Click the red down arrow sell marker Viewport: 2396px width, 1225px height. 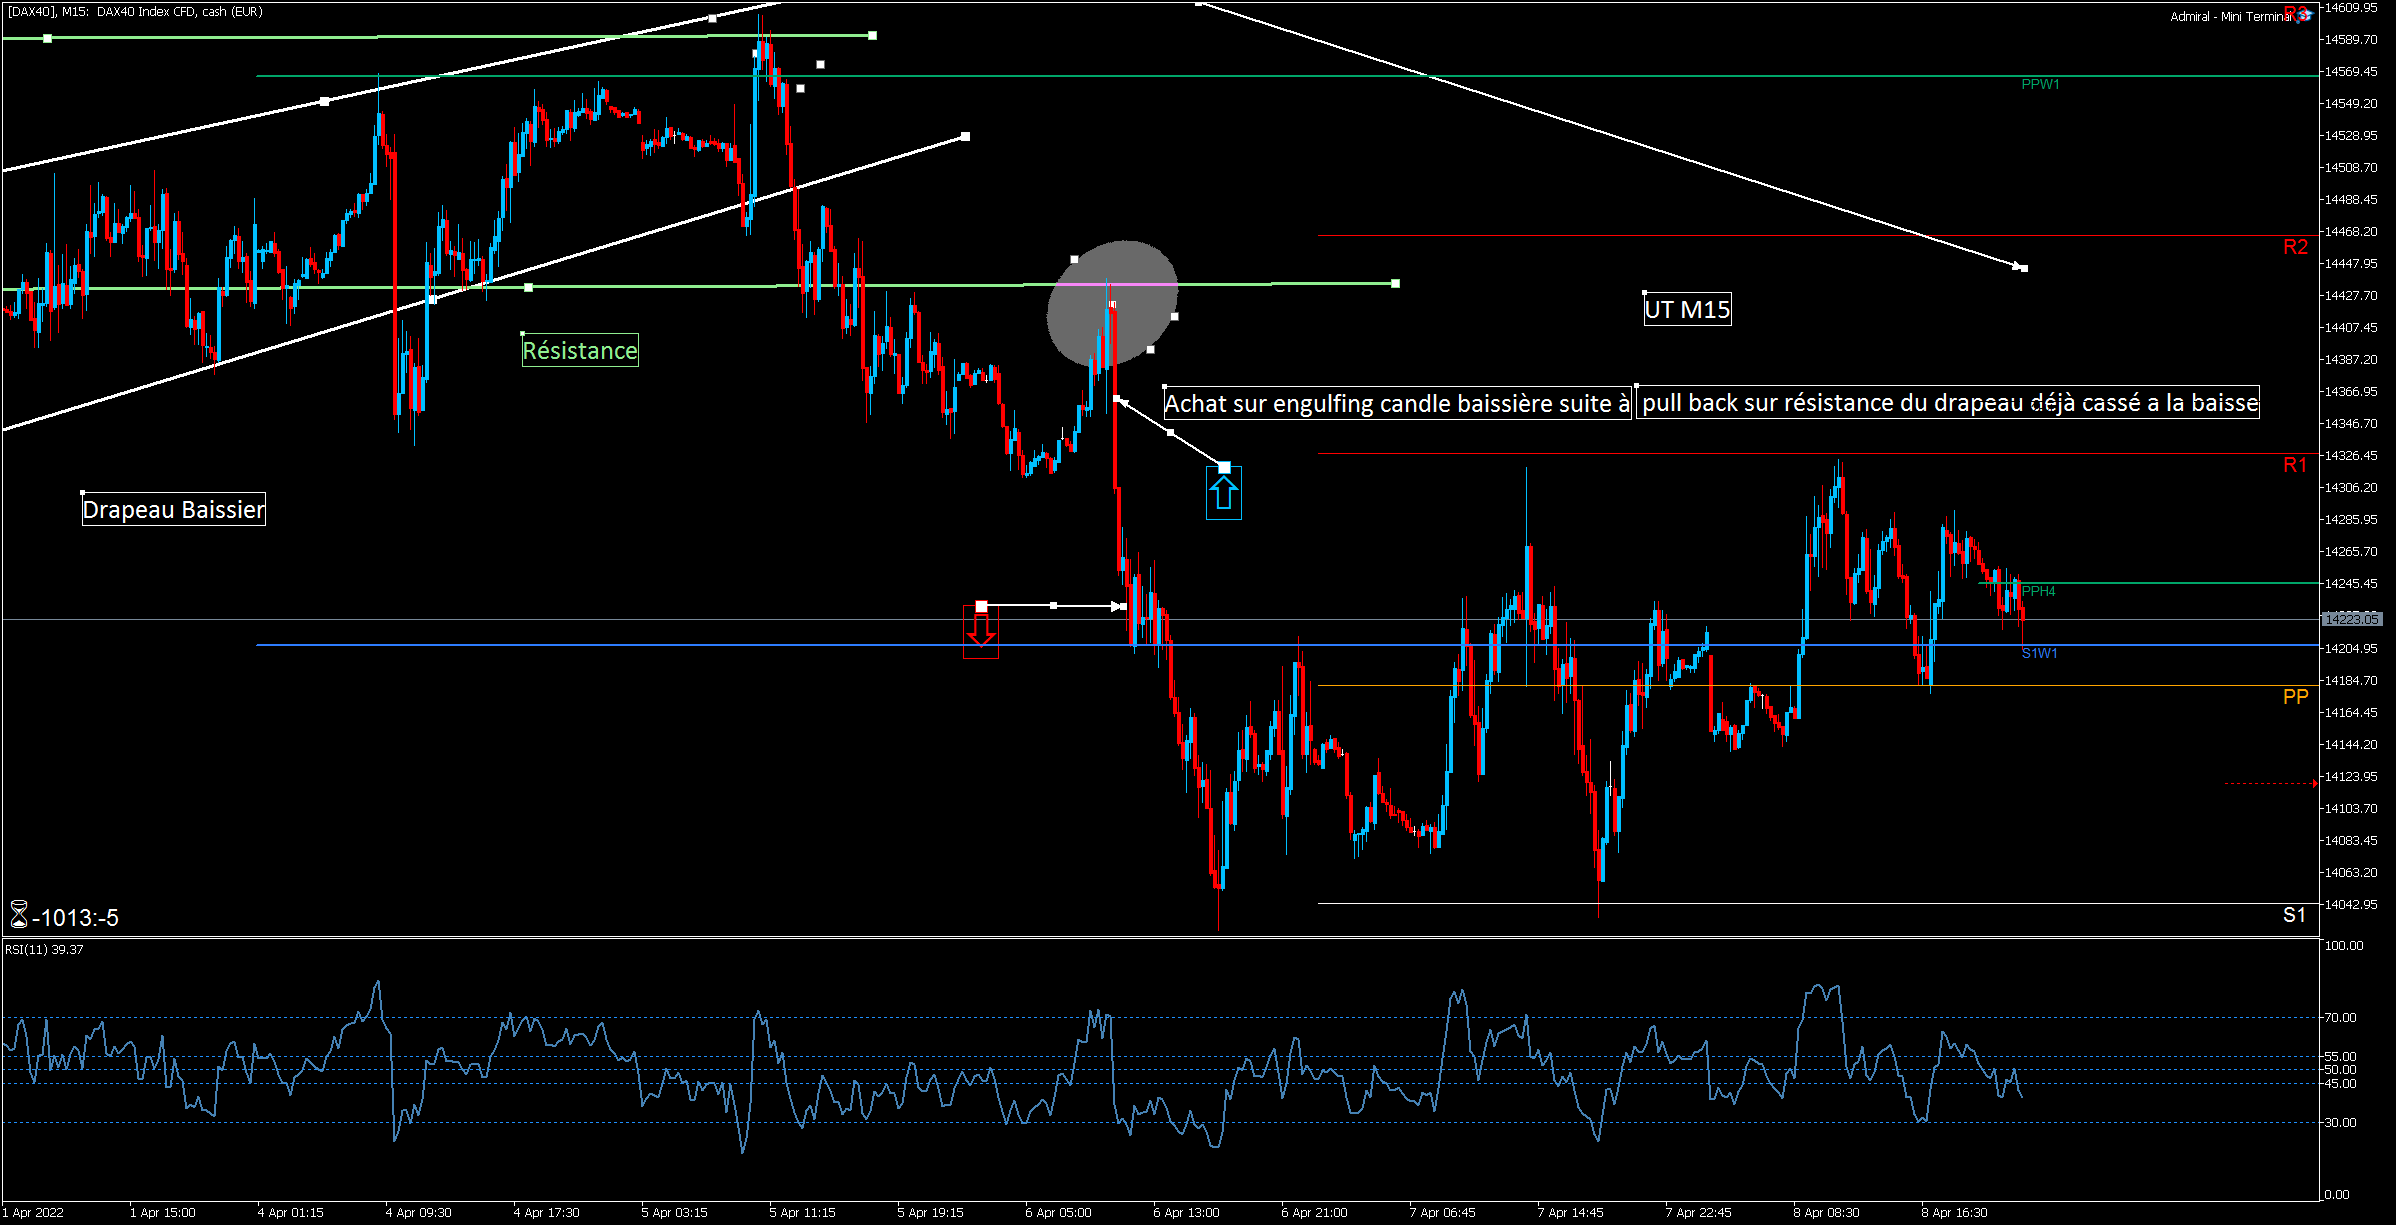[x=980, y=630]
